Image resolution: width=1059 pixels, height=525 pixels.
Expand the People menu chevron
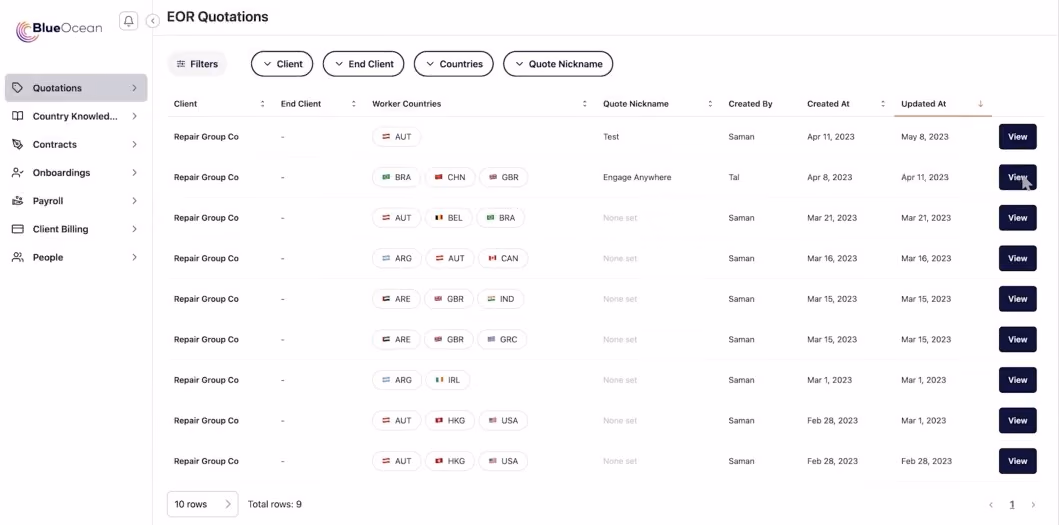(x=134, y=257)
